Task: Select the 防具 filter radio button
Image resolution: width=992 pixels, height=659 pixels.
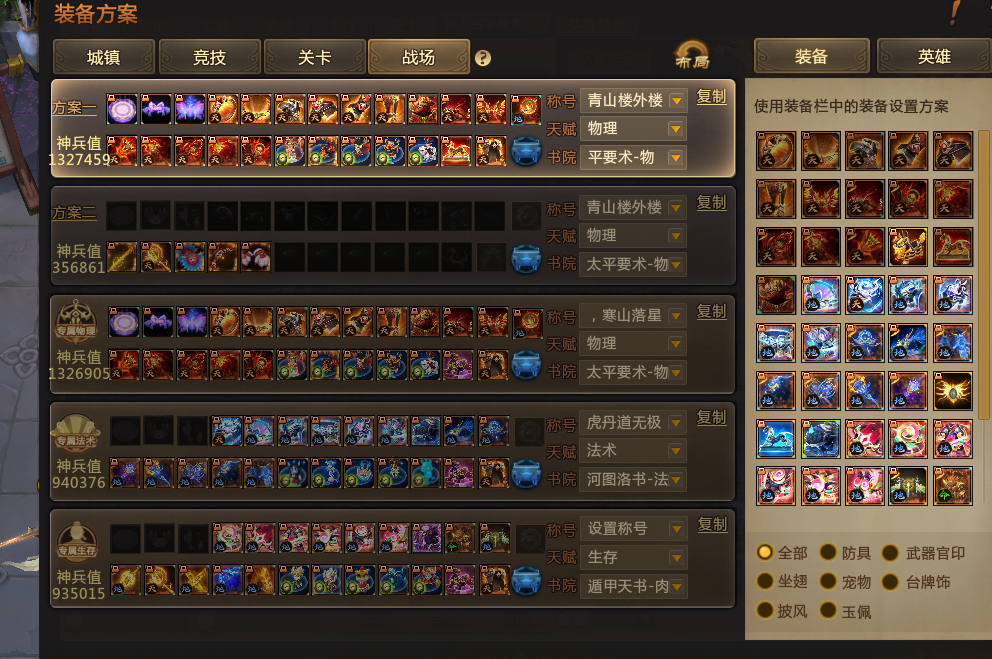Action: [x=828, y=553]
